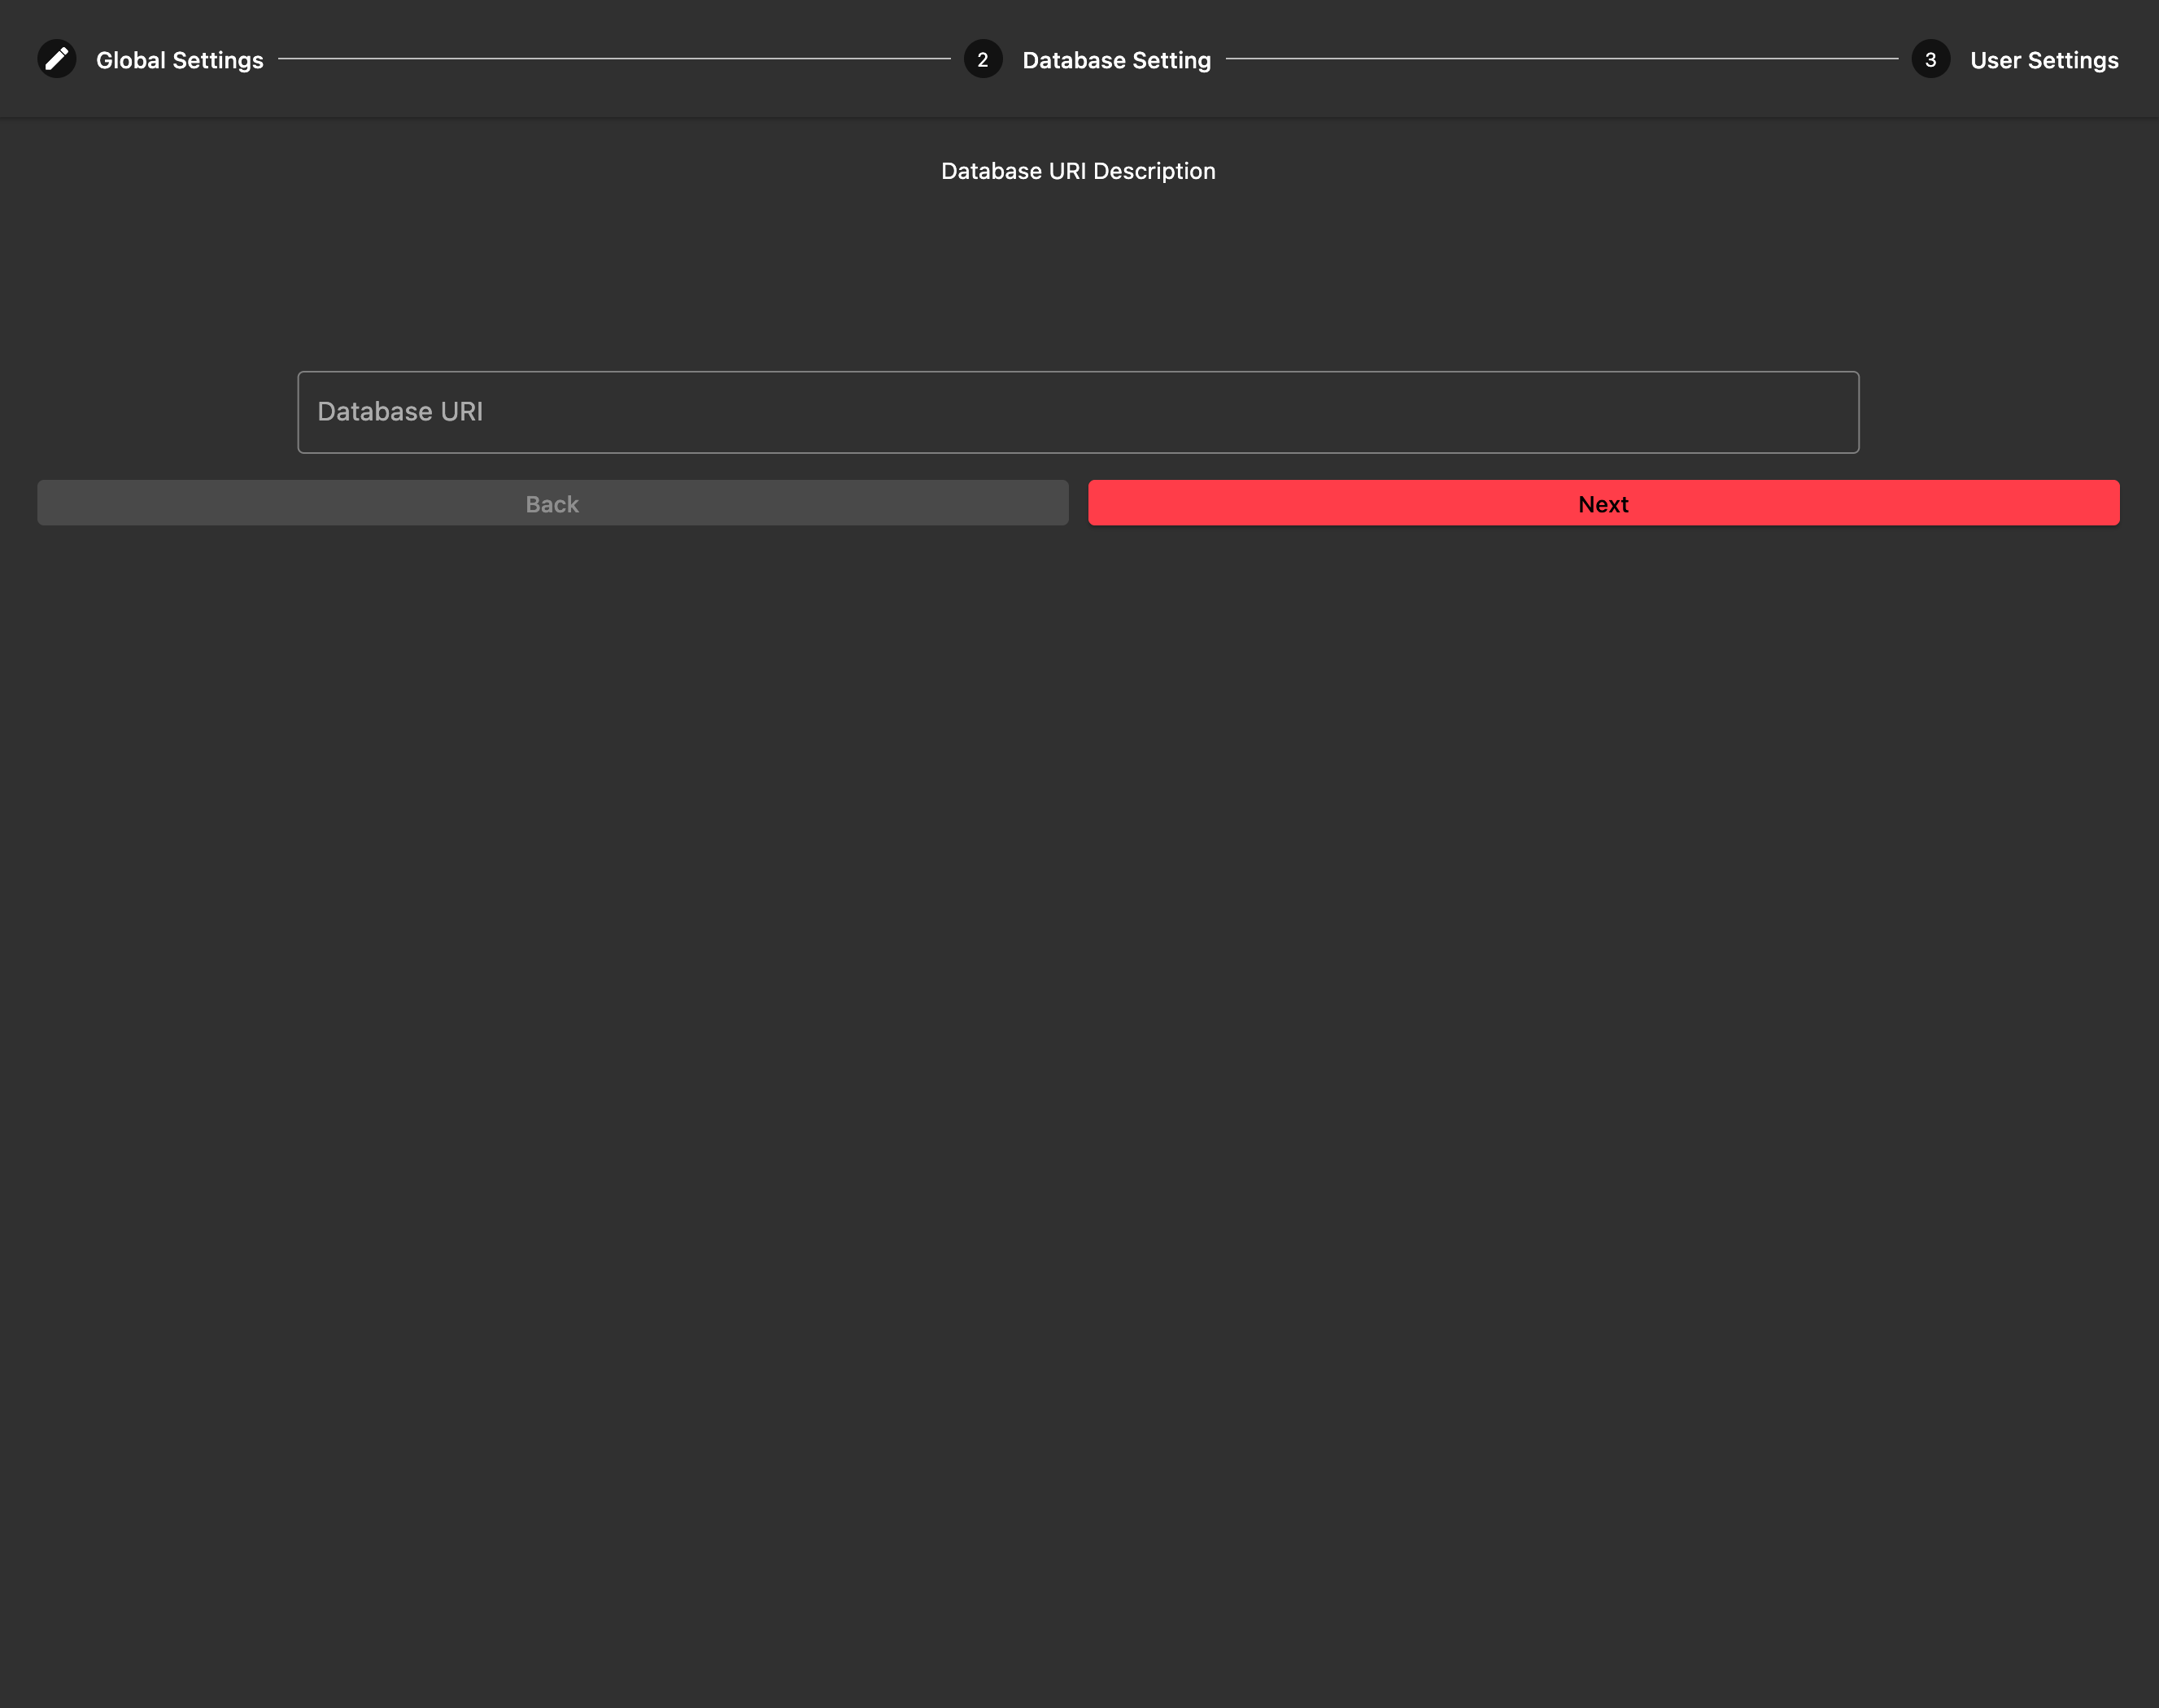Click the Global Settings header text
This screenshot has height=1708, width=2159.
[180, 59]
